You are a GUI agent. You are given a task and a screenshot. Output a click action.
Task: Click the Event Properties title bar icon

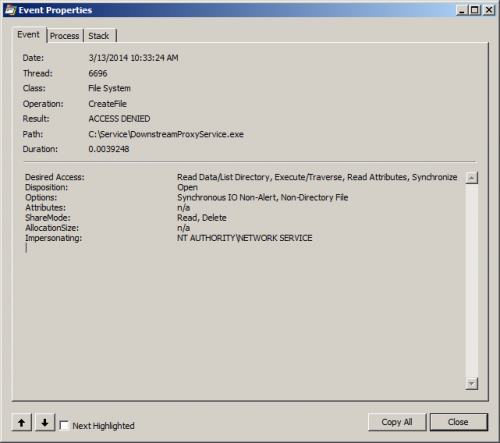click(x=10, y=10)
